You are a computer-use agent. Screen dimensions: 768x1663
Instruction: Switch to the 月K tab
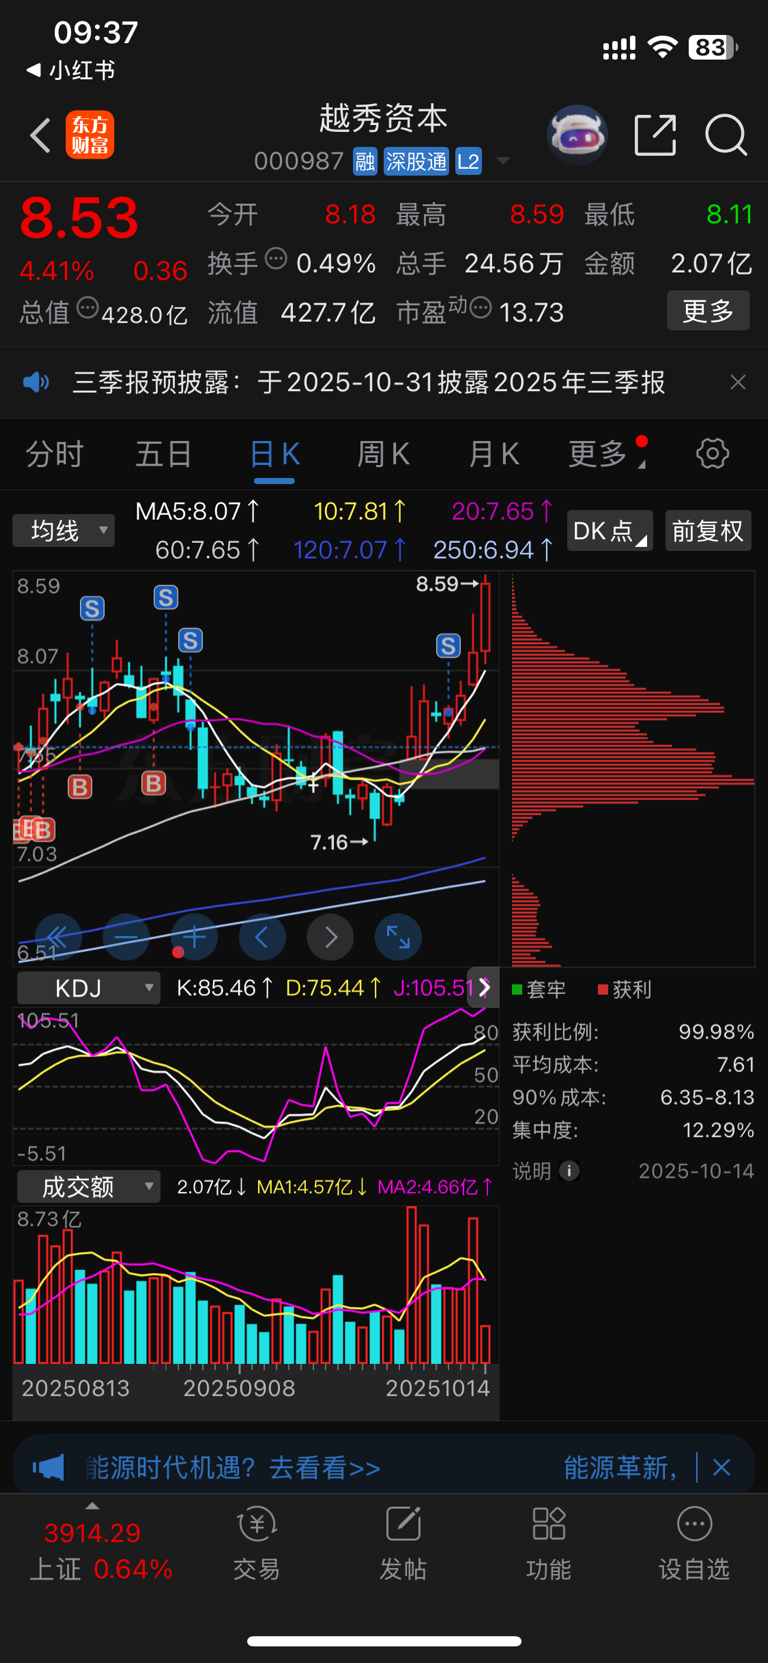coord(493,454)
